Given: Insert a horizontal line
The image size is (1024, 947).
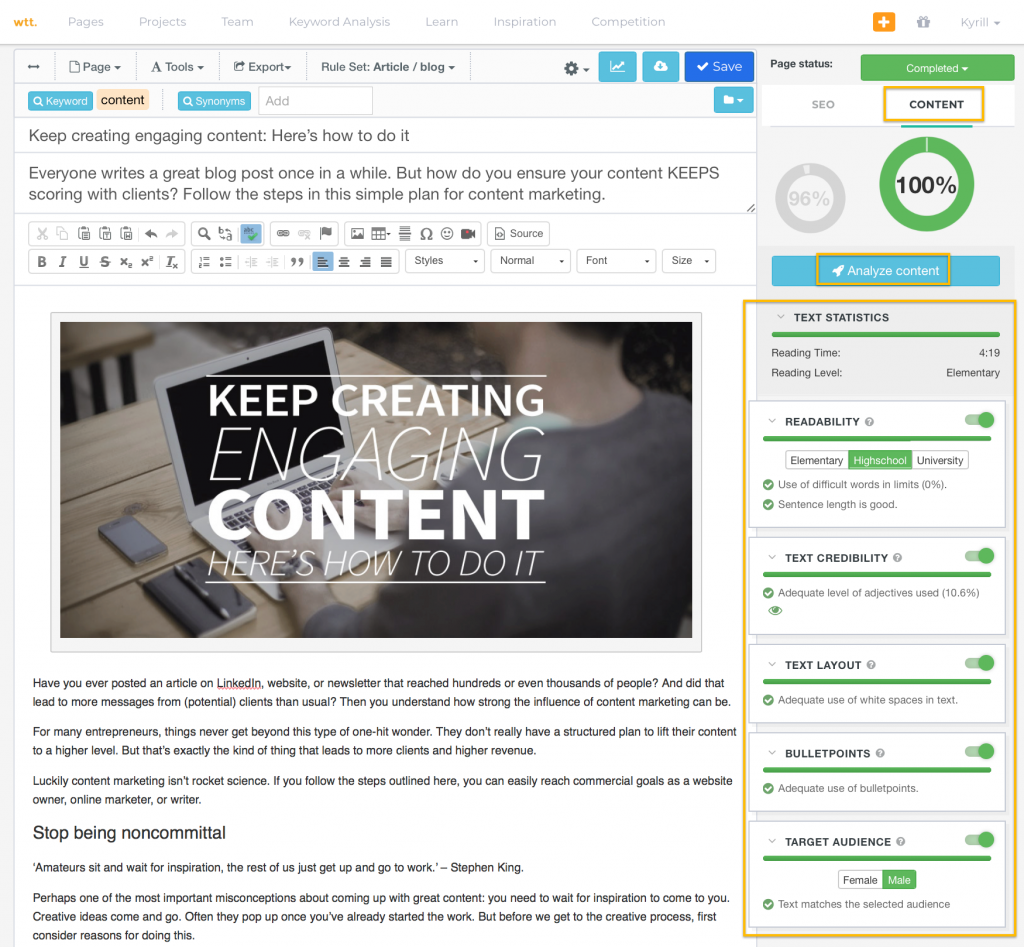Looking at the screenshot, I should coord(405,234).
